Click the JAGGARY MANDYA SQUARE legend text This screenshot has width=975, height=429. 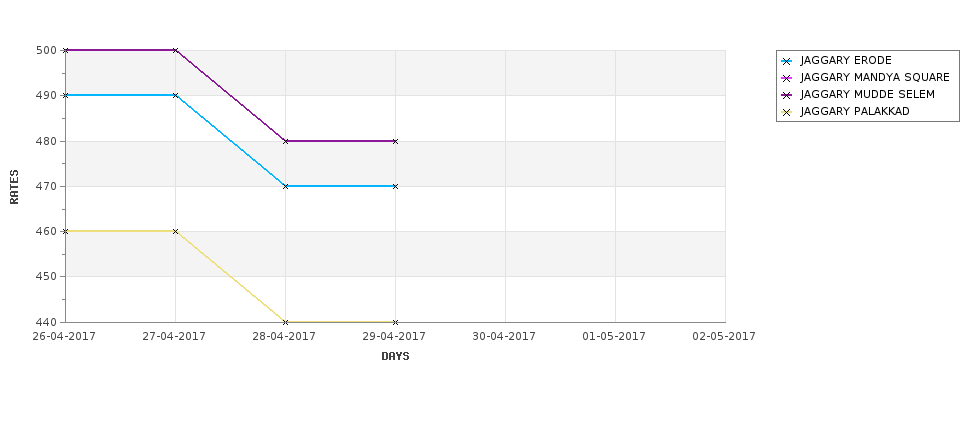875,78
